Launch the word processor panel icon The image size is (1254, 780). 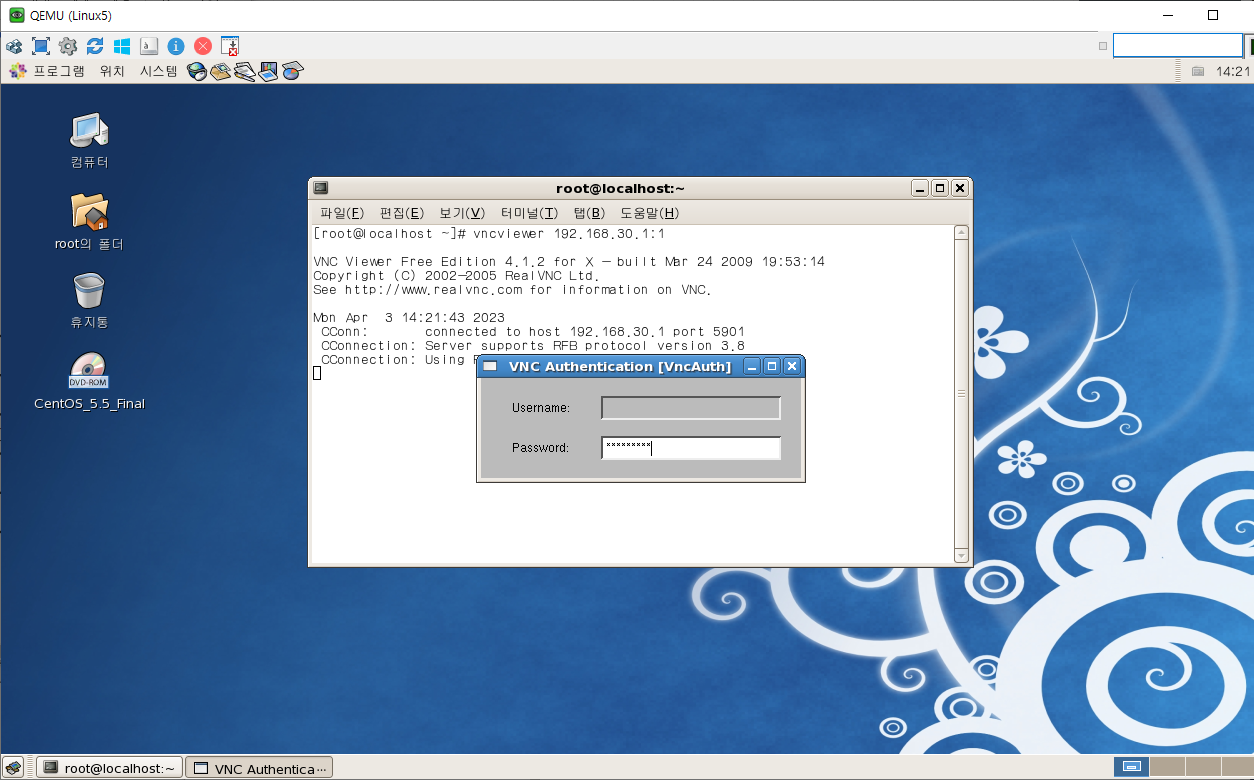pos(244,71)
